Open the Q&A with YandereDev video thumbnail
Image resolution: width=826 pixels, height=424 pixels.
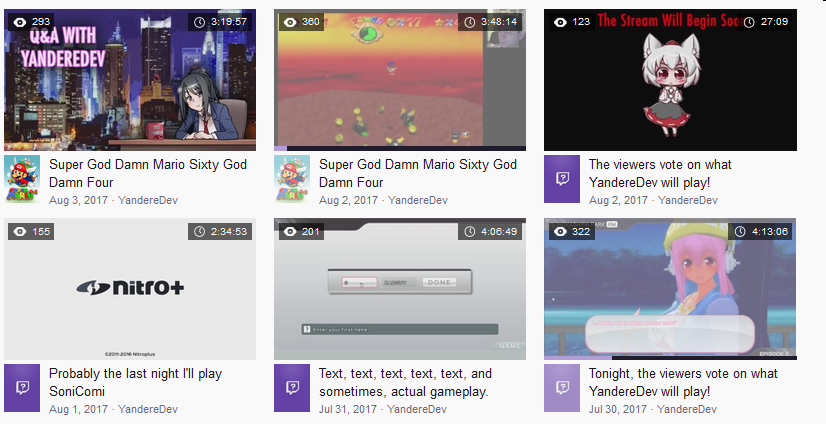click(130, 80)
